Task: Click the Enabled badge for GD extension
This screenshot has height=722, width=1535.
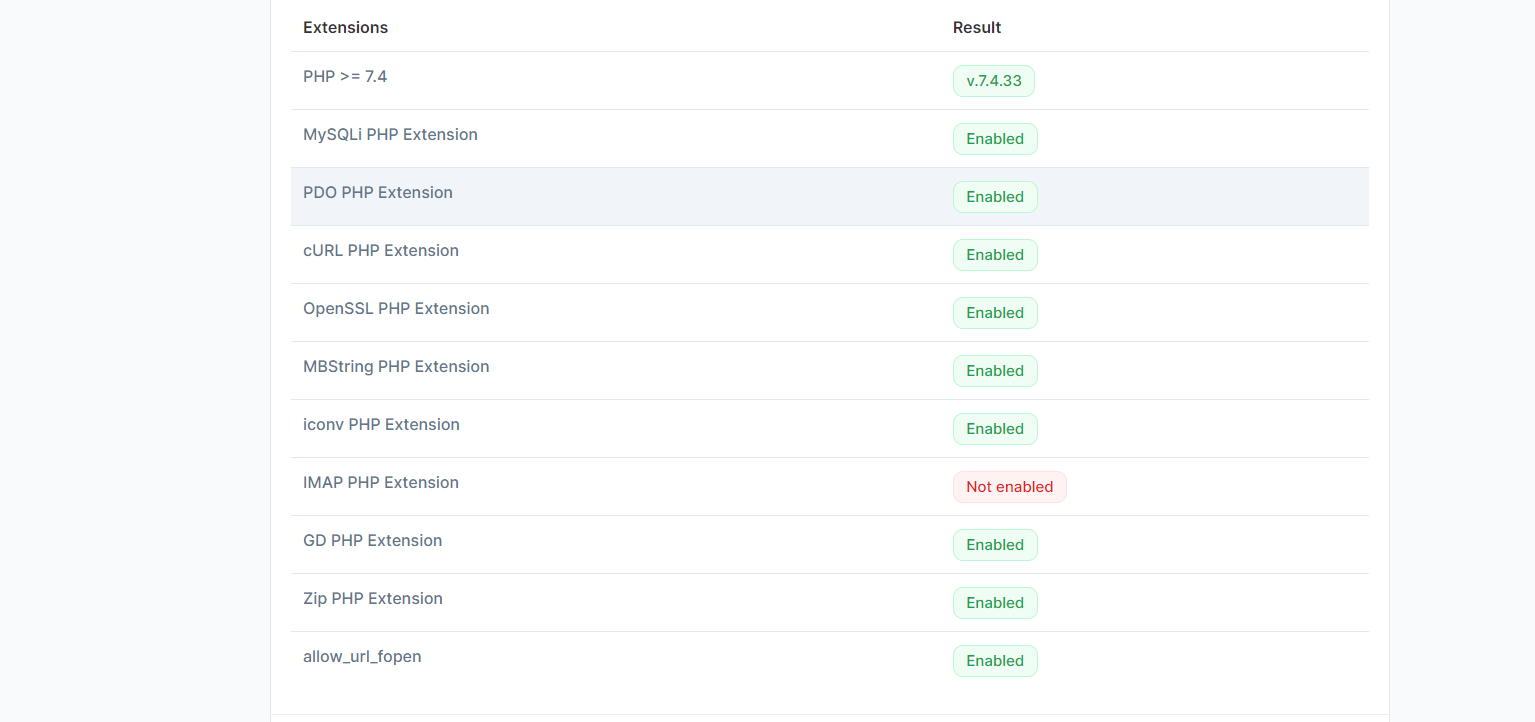Action: coord(995,545)
